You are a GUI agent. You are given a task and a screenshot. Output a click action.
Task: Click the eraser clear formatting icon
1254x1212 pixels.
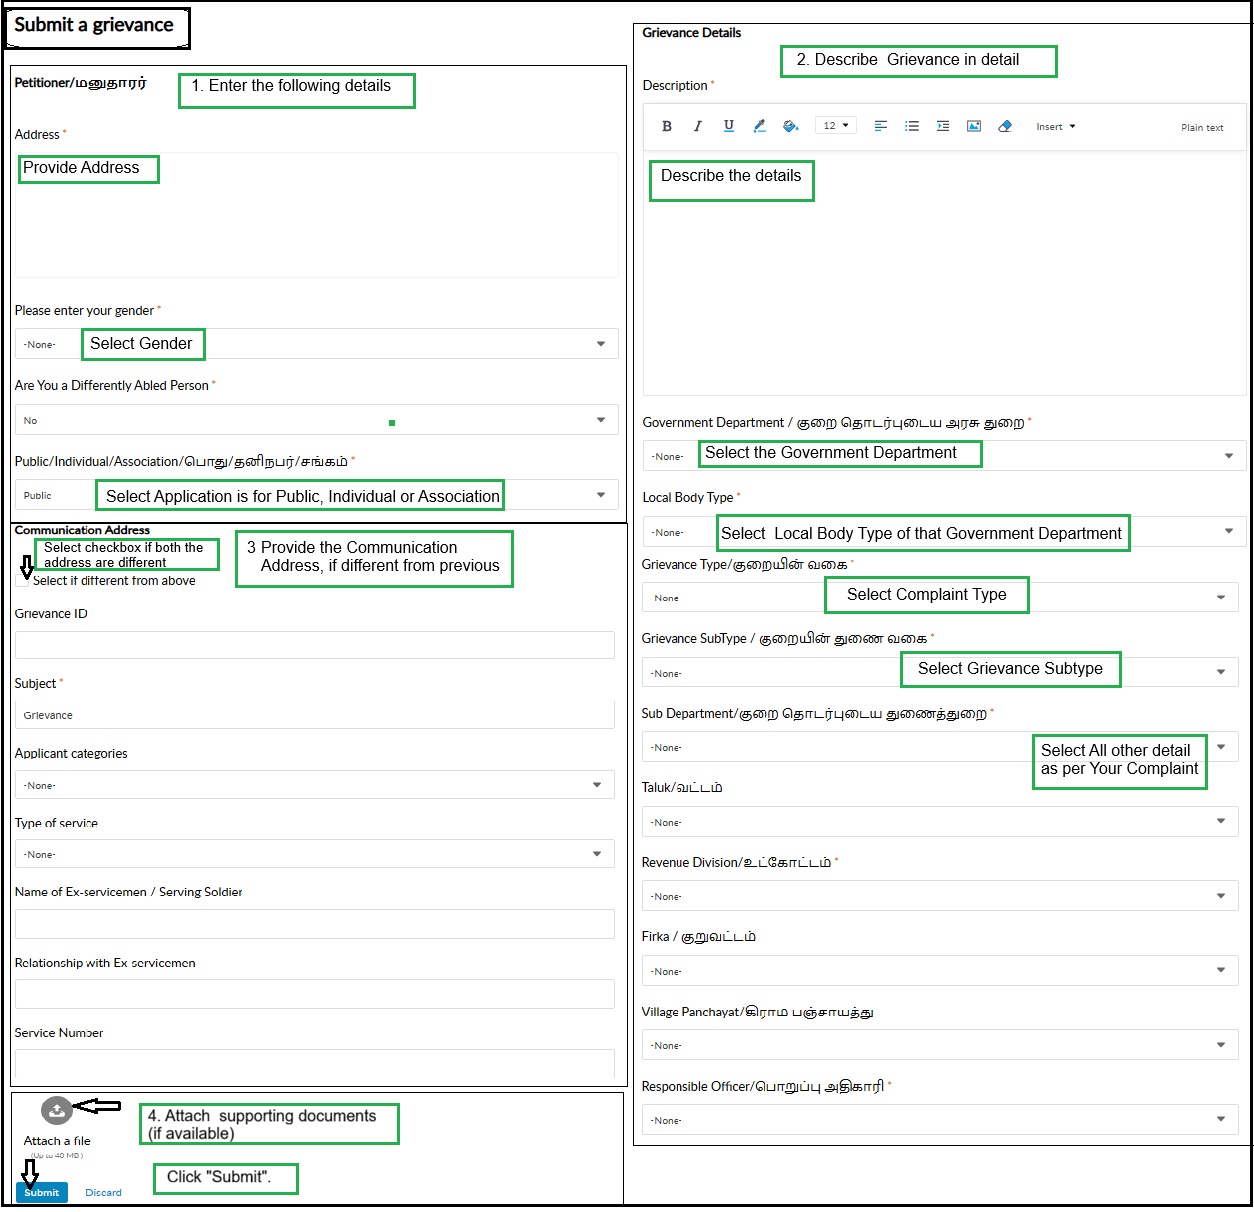(x=1005, y=126)
